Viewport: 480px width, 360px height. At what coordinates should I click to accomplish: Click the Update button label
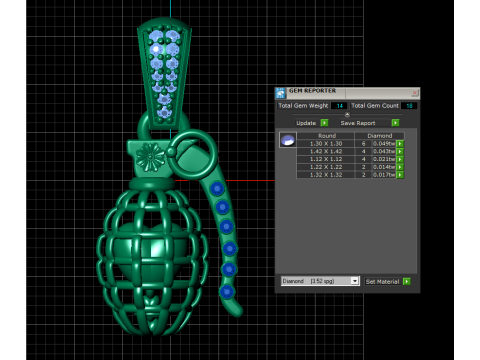[306, 123]
